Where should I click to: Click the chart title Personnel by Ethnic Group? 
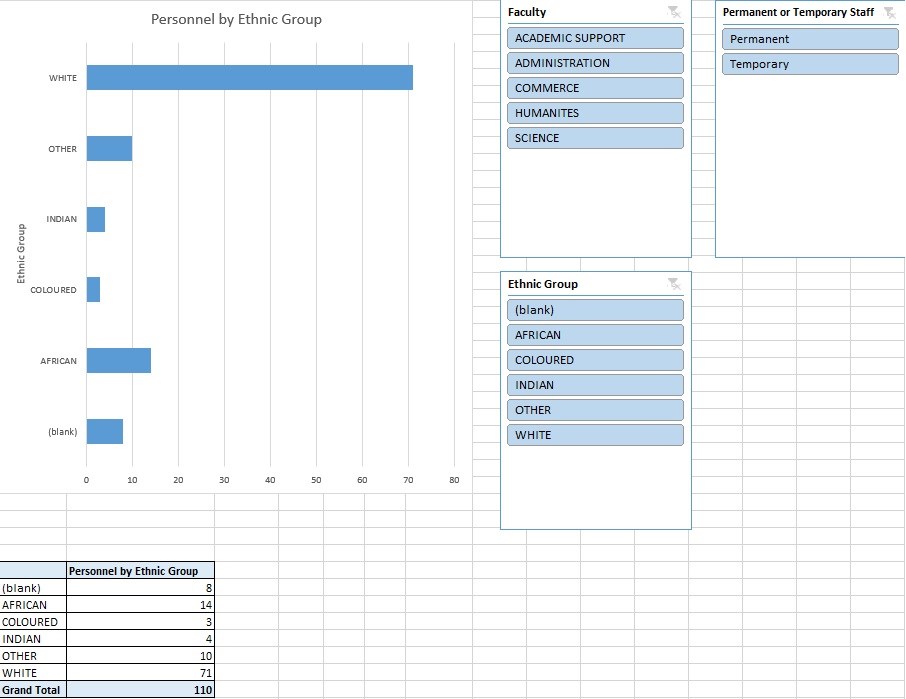point(236,19)
